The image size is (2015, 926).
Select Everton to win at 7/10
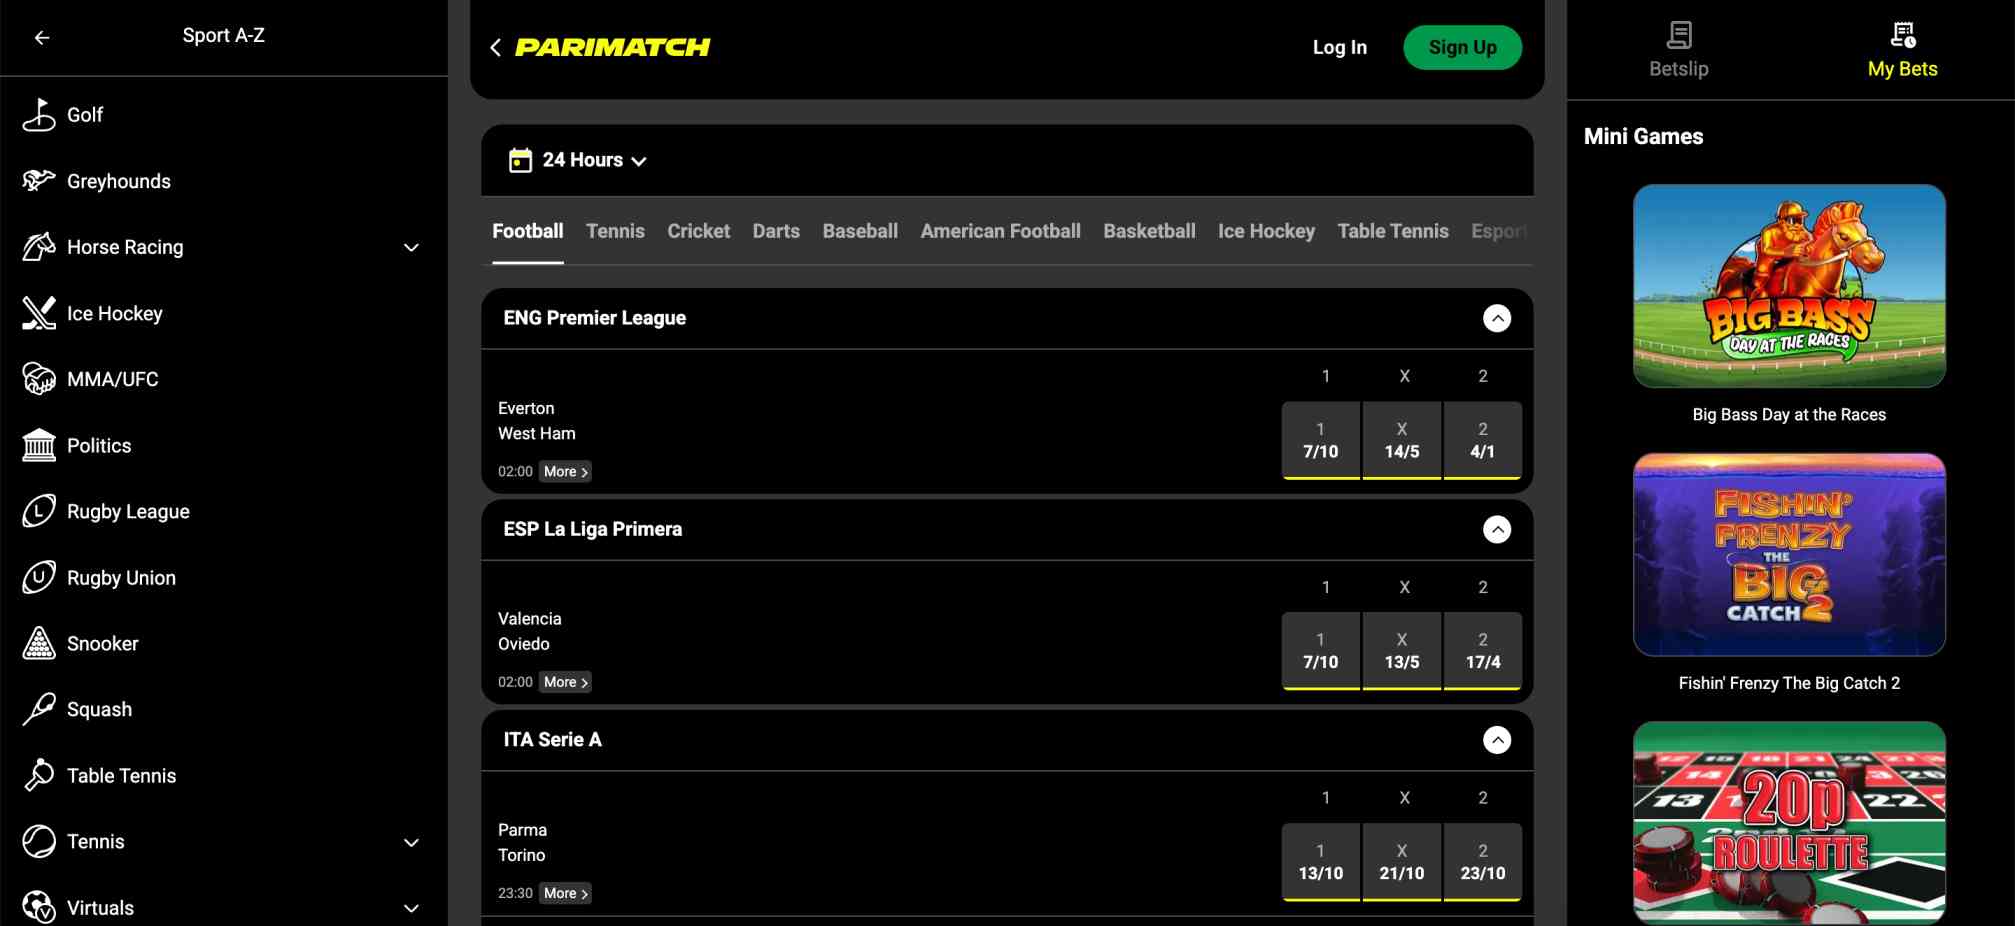pos(1321,440)
